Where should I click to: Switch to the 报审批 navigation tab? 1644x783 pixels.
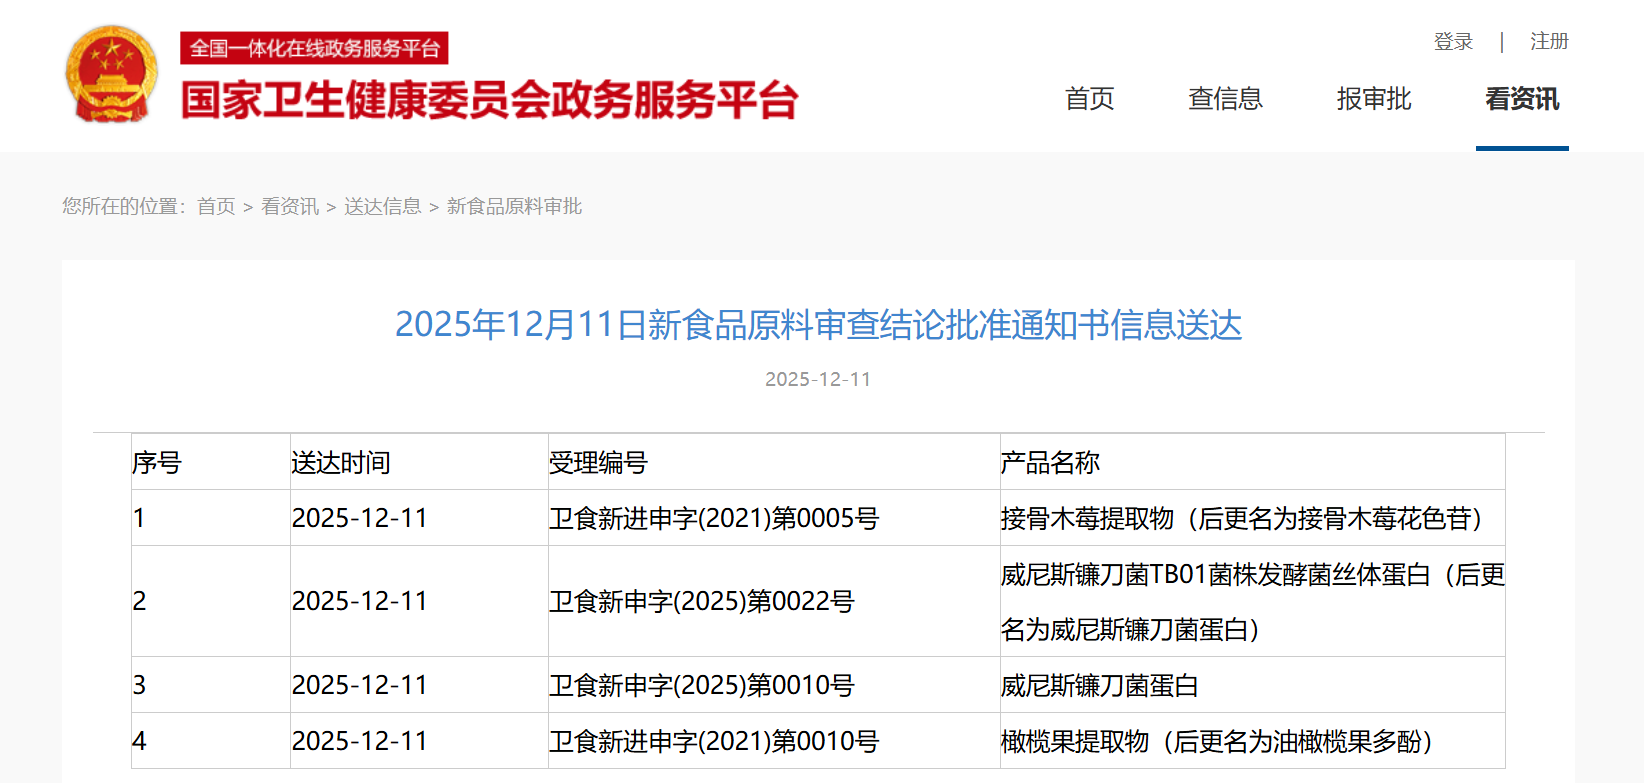1374,99
